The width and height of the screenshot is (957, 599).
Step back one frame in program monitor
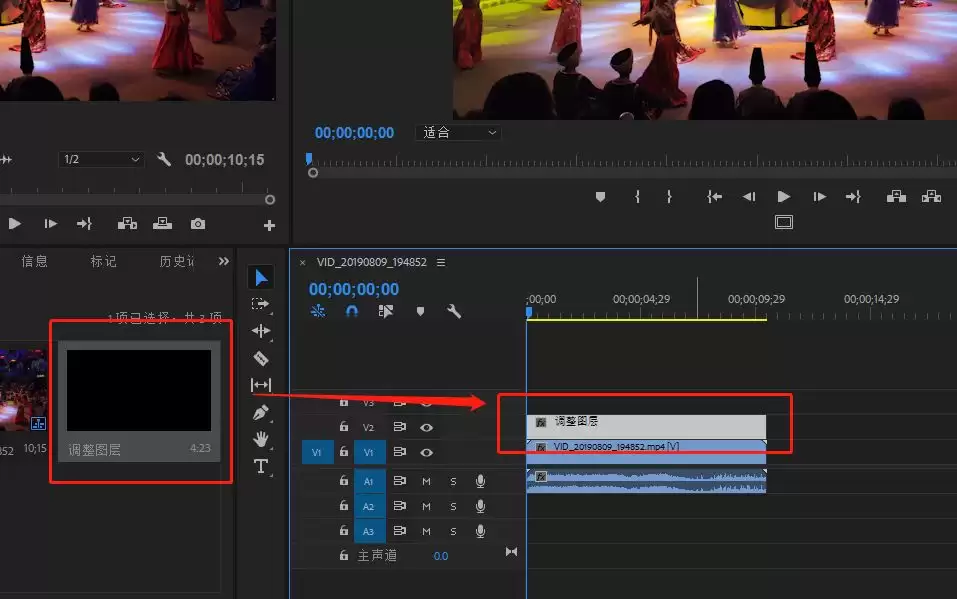coord(749,197)
